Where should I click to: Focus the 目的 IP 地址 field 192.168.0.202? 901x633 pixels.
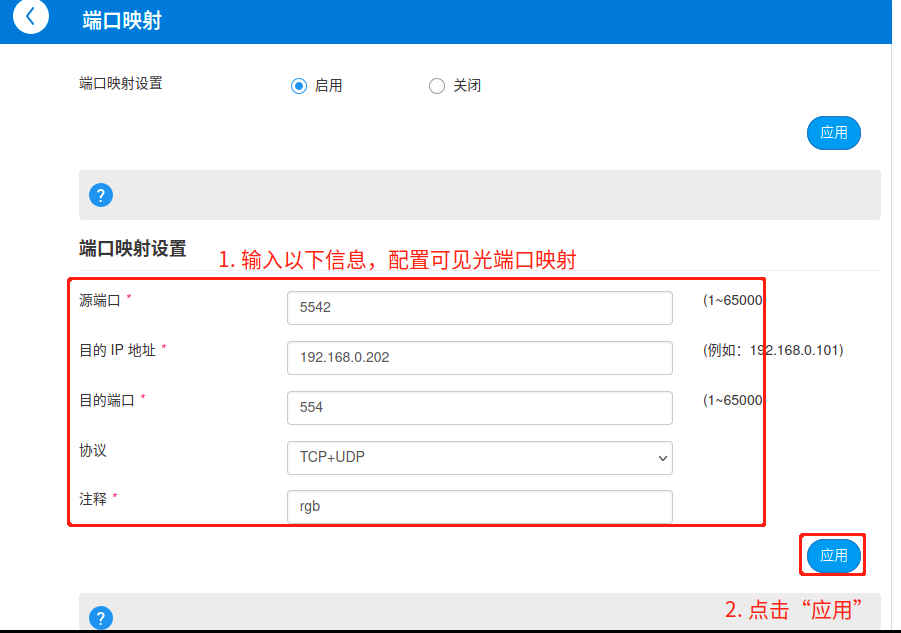click(479, 358)
